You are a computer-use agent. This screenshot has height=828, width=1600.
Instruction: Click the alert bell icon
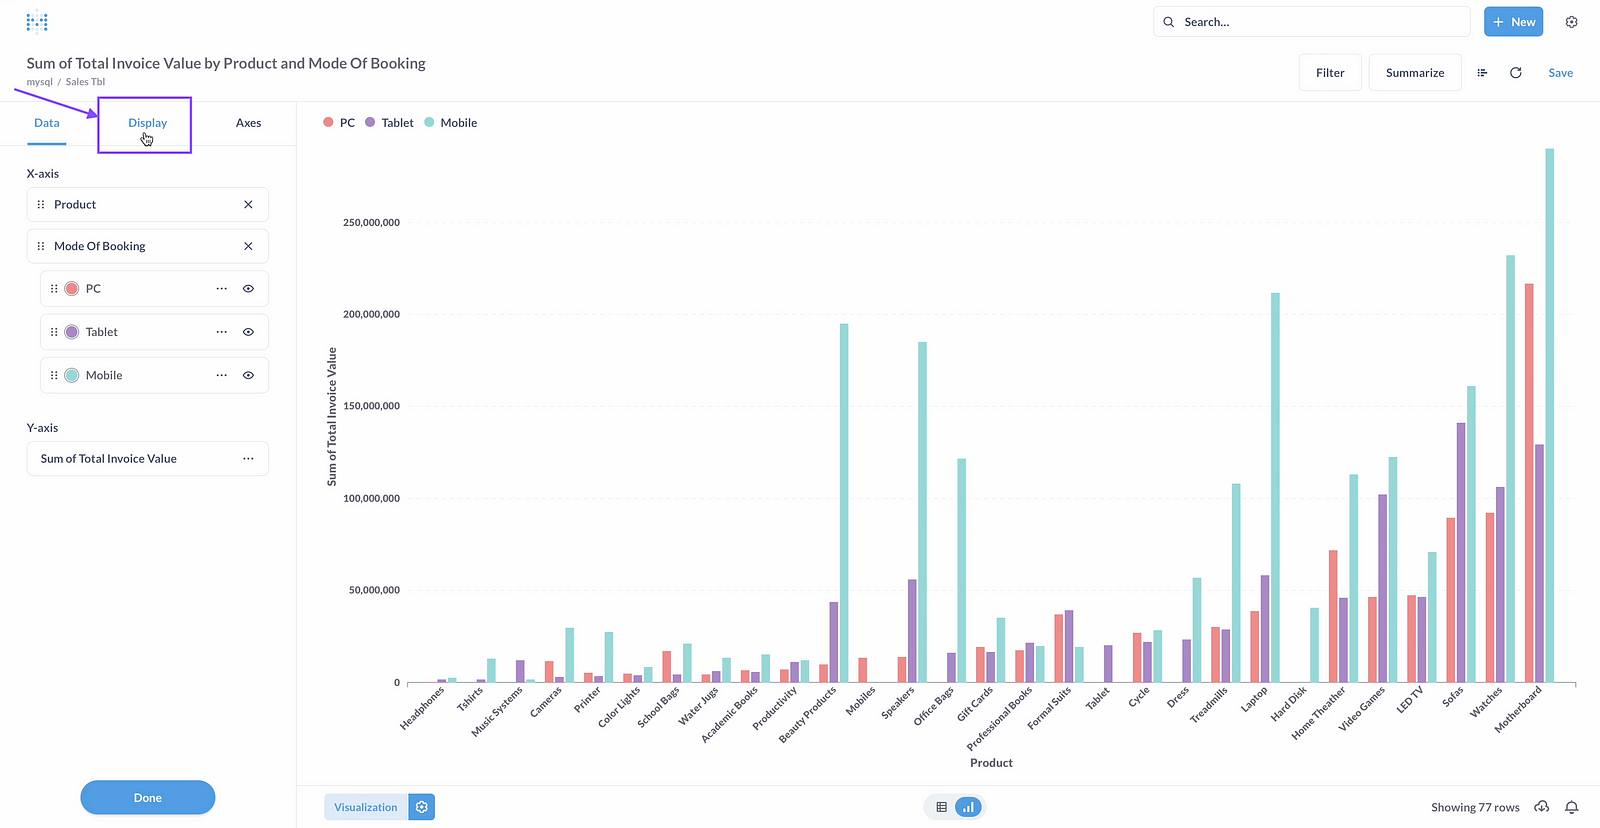pos(1572,807)
